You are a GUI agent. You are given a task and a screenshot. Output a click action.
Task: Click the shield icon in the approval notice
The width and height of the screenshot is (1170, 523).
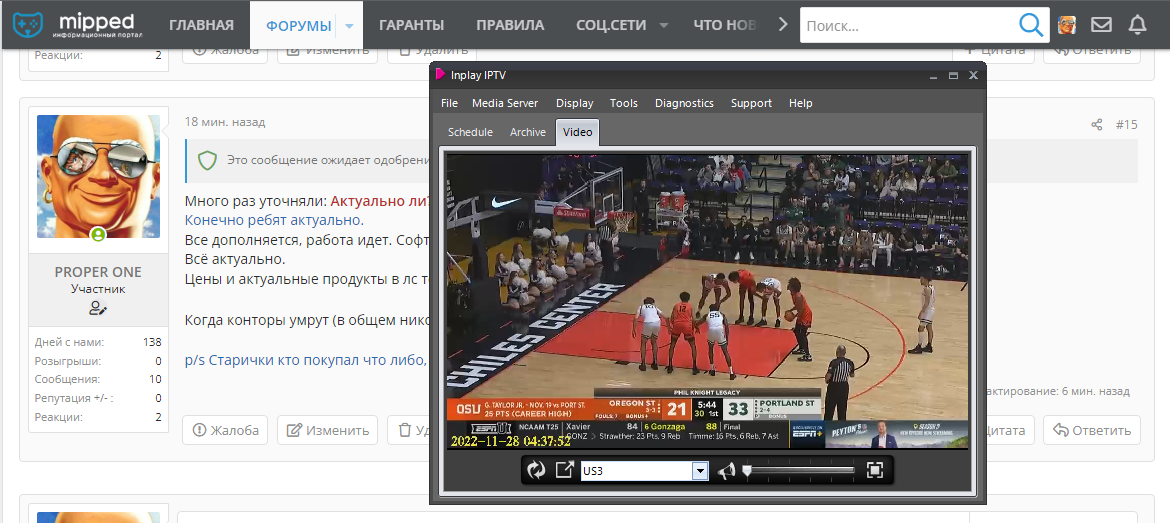[207, 160]
